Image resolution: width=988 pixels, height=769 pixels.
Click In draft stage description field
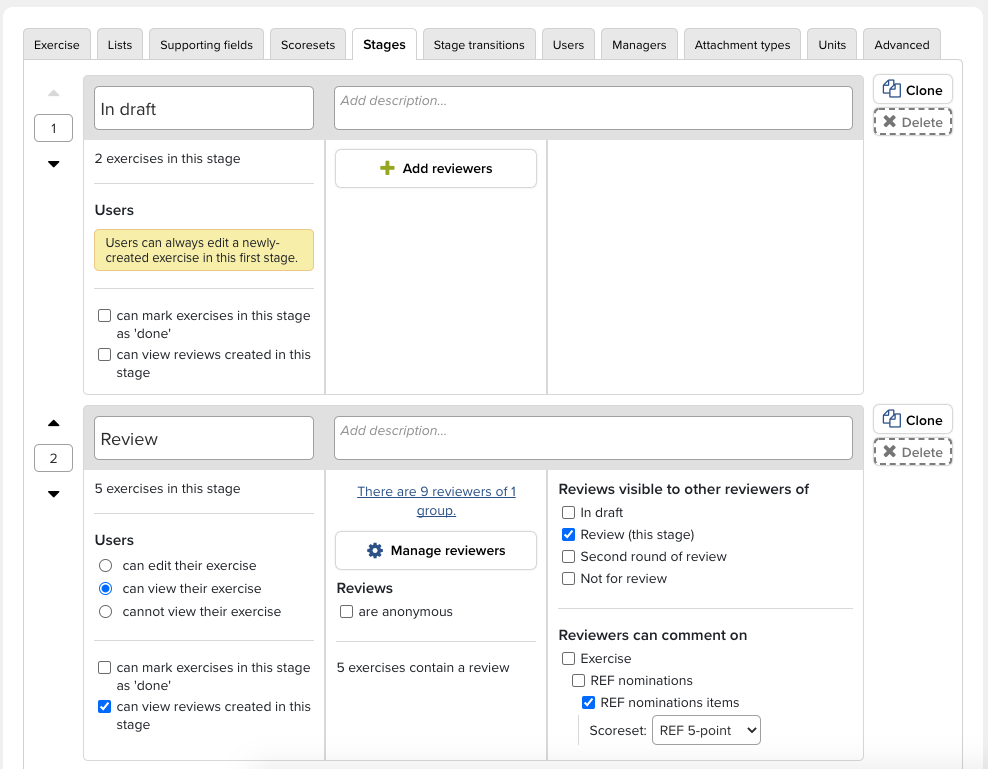pyautogui.click(x=593, y=108)
